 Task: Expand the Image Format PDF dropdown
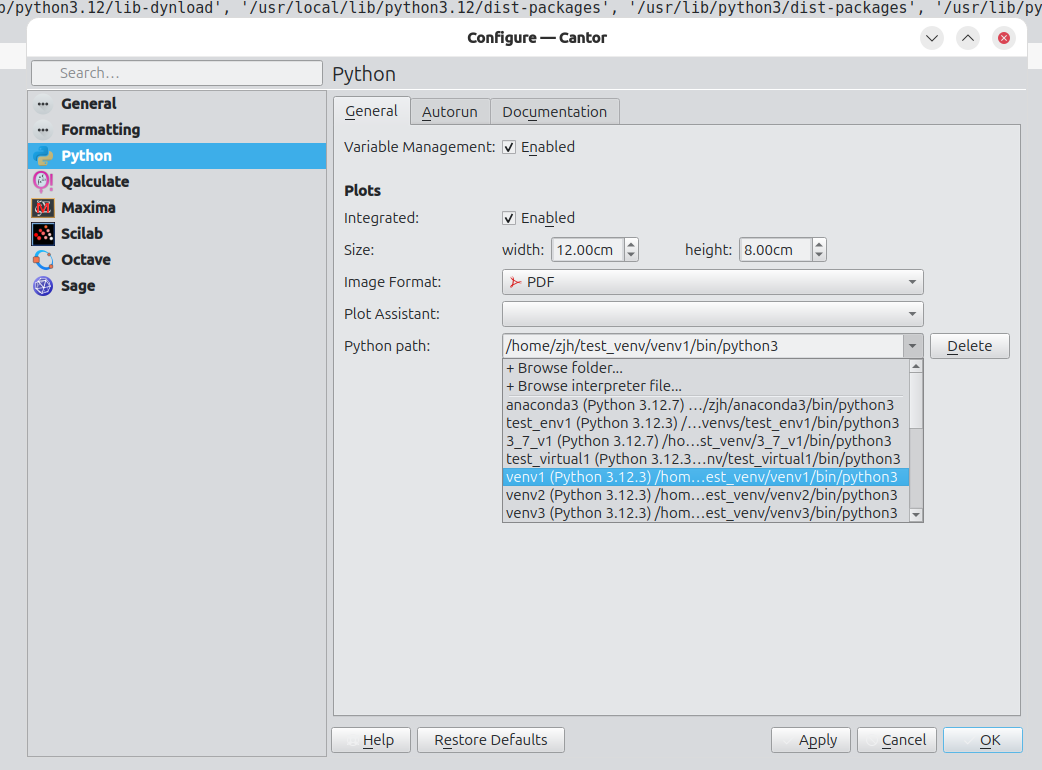pos(712,282)
